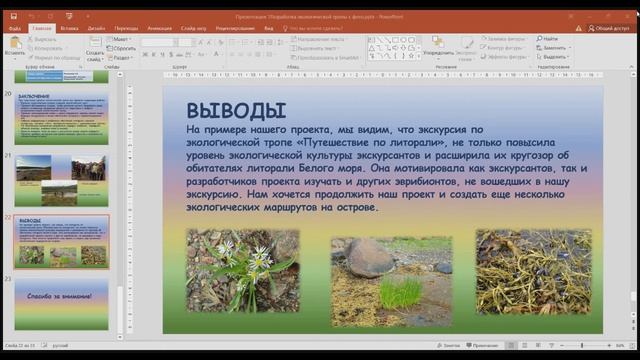Click the zoom slider handle
Image resolution: width=640 pixels, height=360 pixels.
pos(582,345)
